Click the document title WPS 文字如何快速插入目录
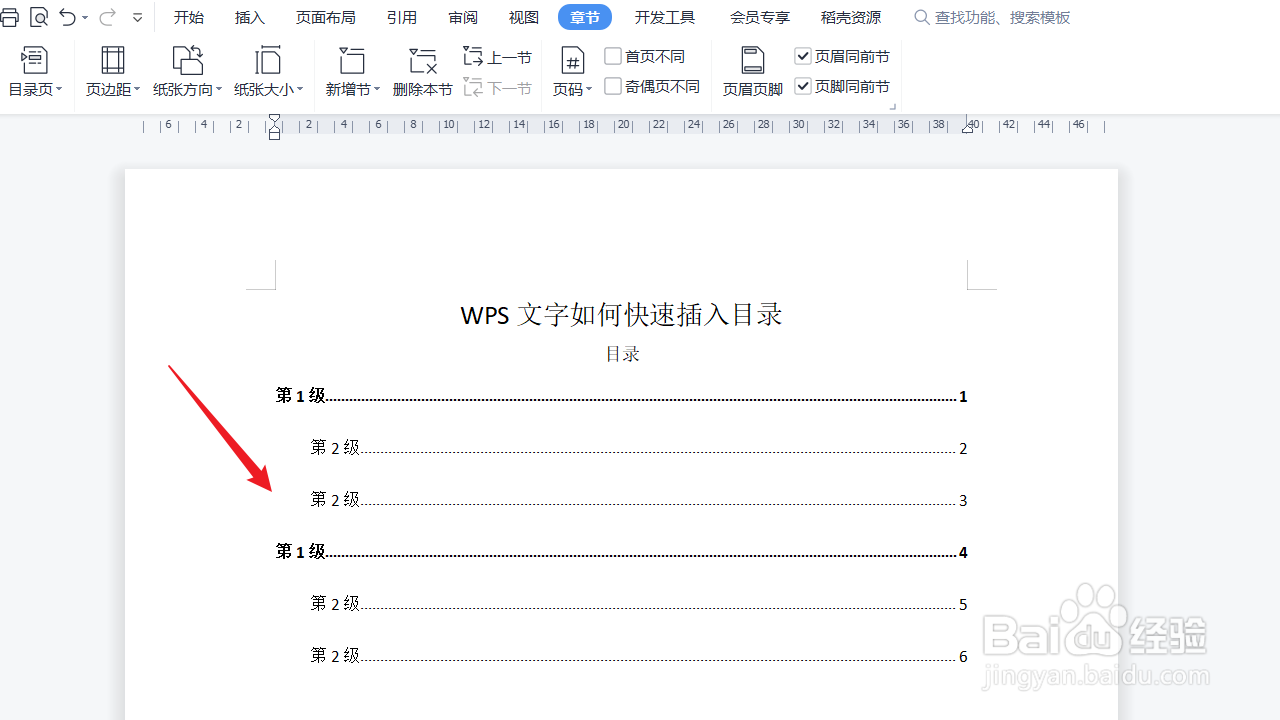 [x=621, y=315]
